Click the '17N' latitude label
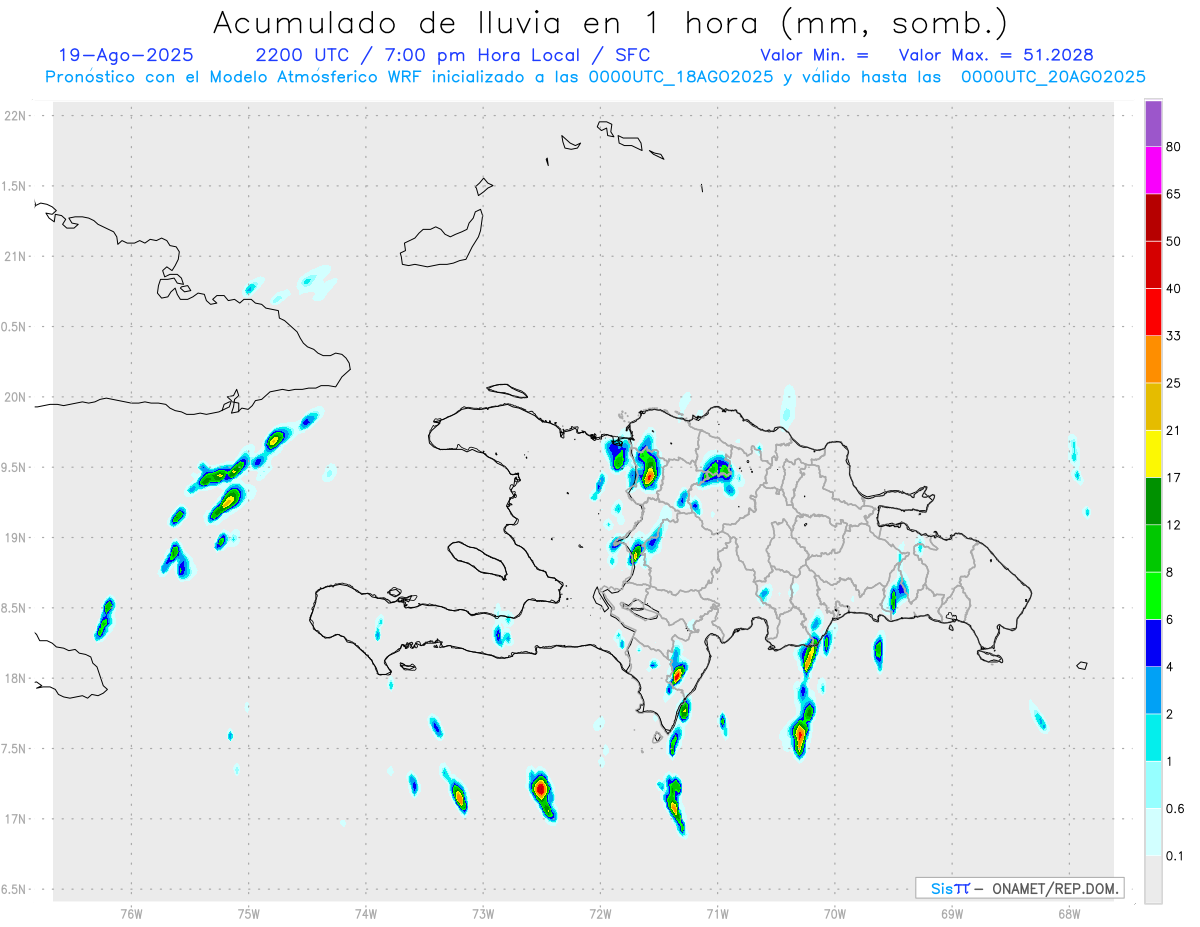 tap(16, 819)
